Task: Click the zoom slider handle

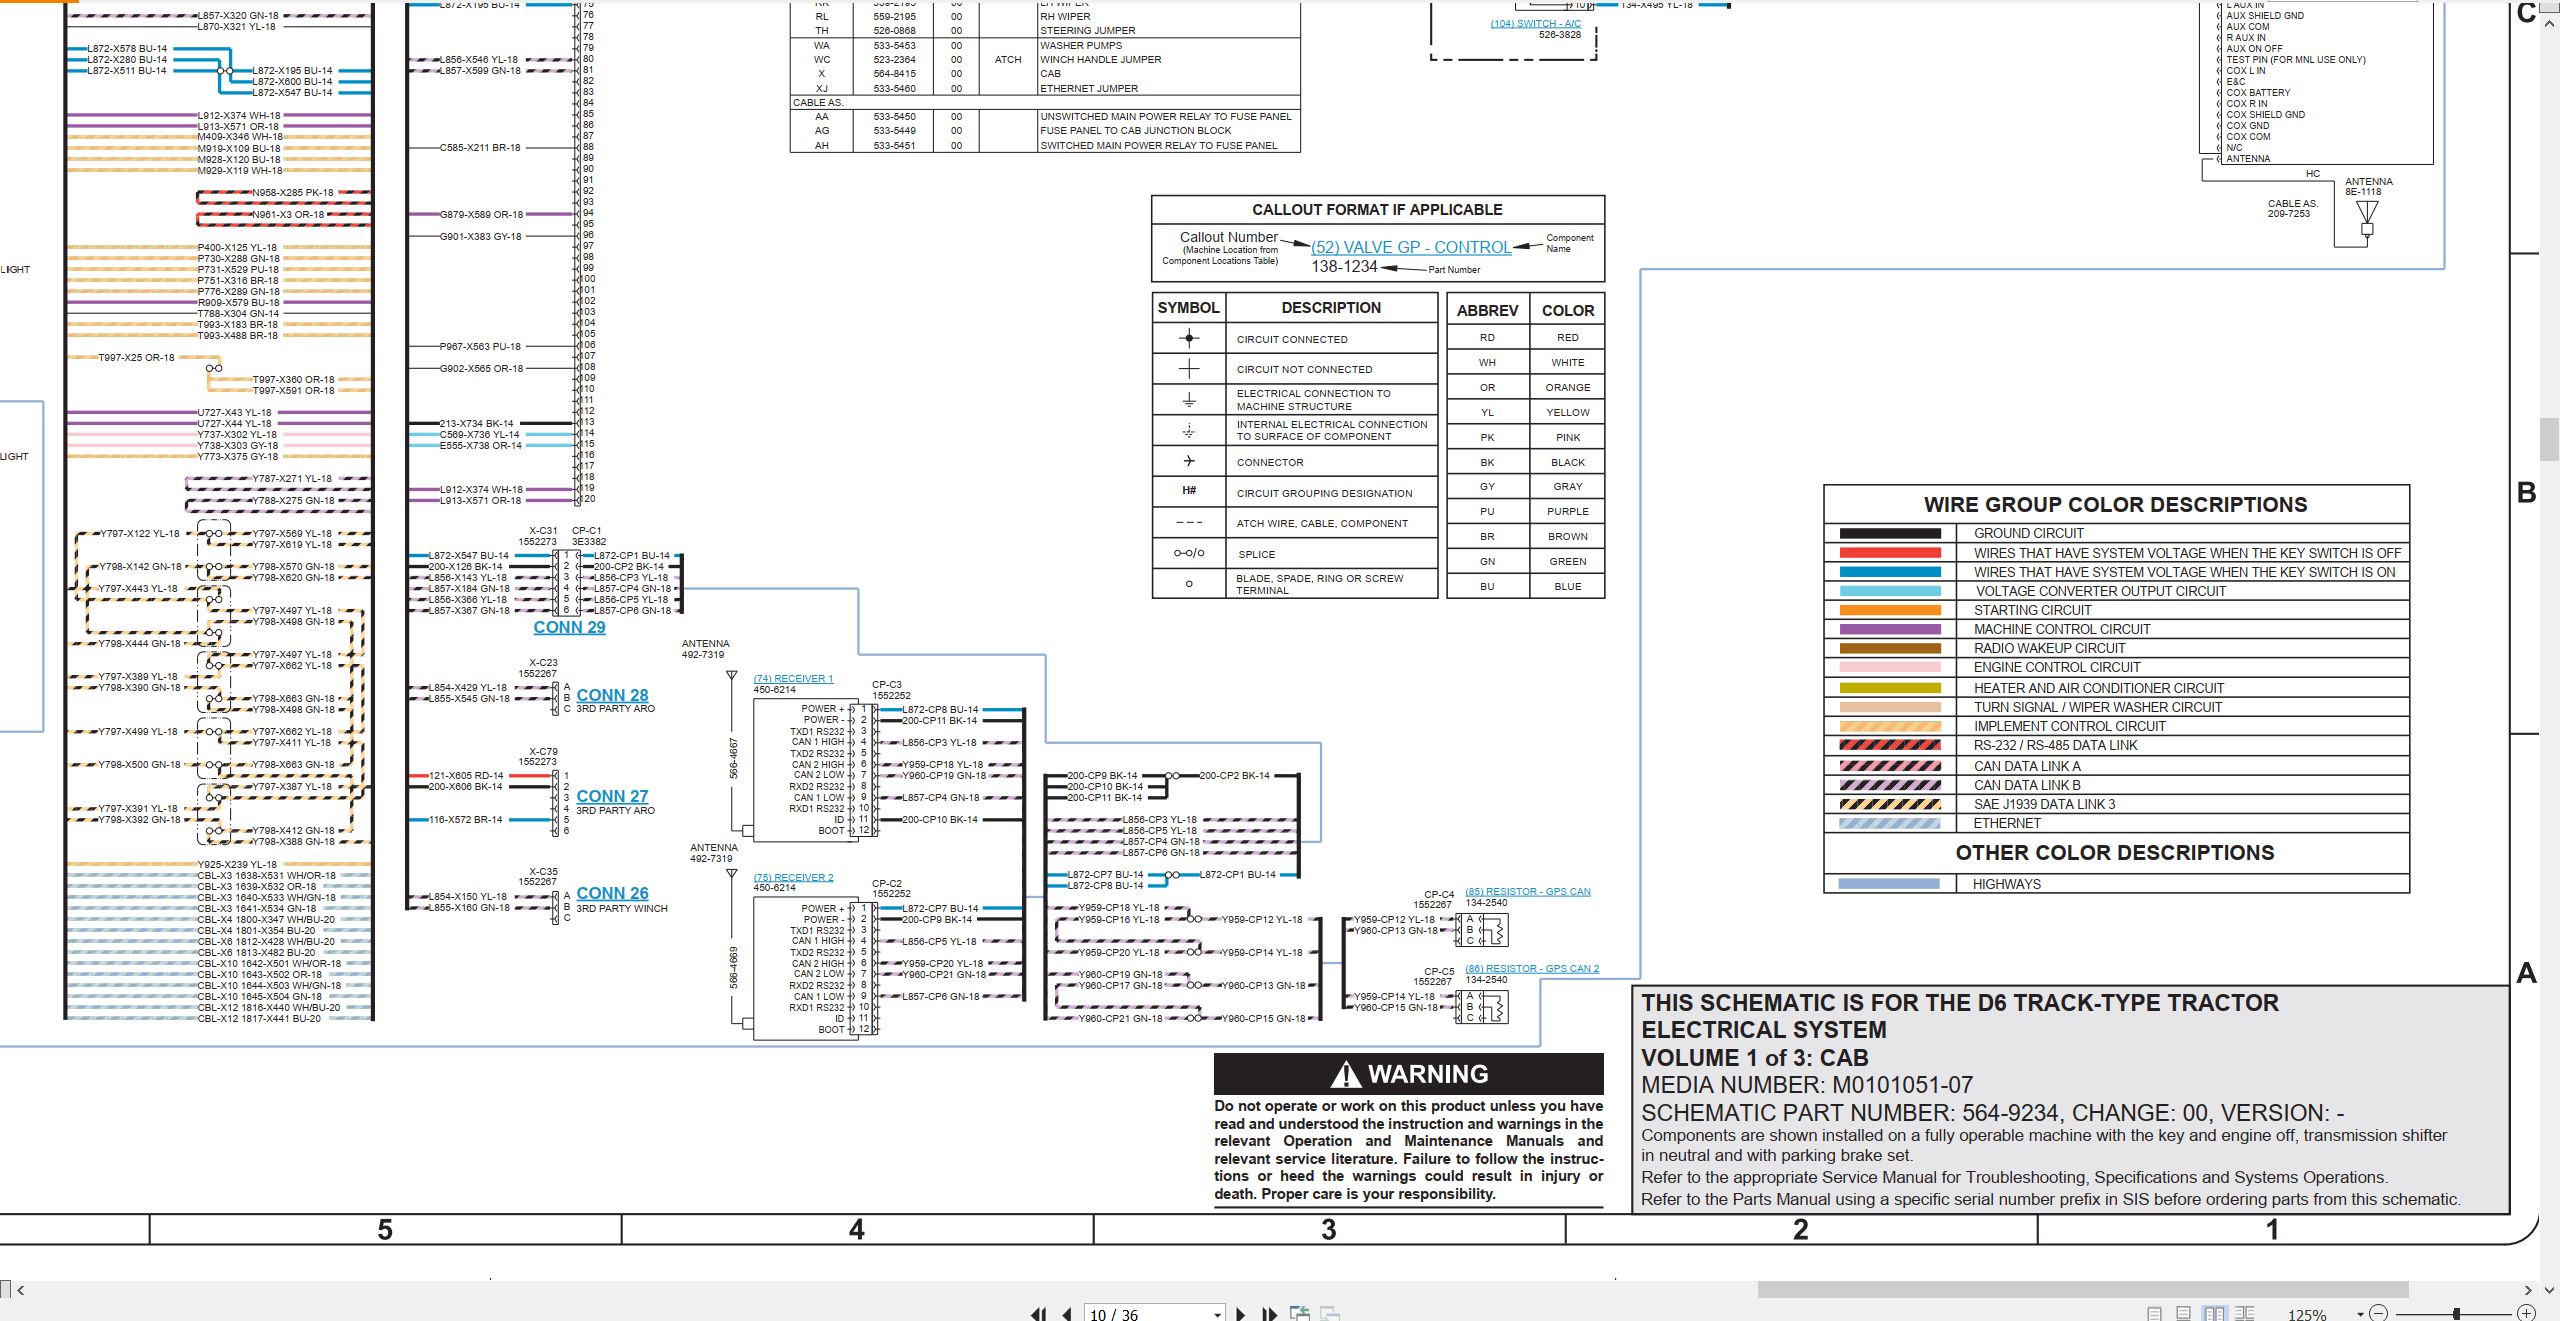Action: coord(2456,1313)
